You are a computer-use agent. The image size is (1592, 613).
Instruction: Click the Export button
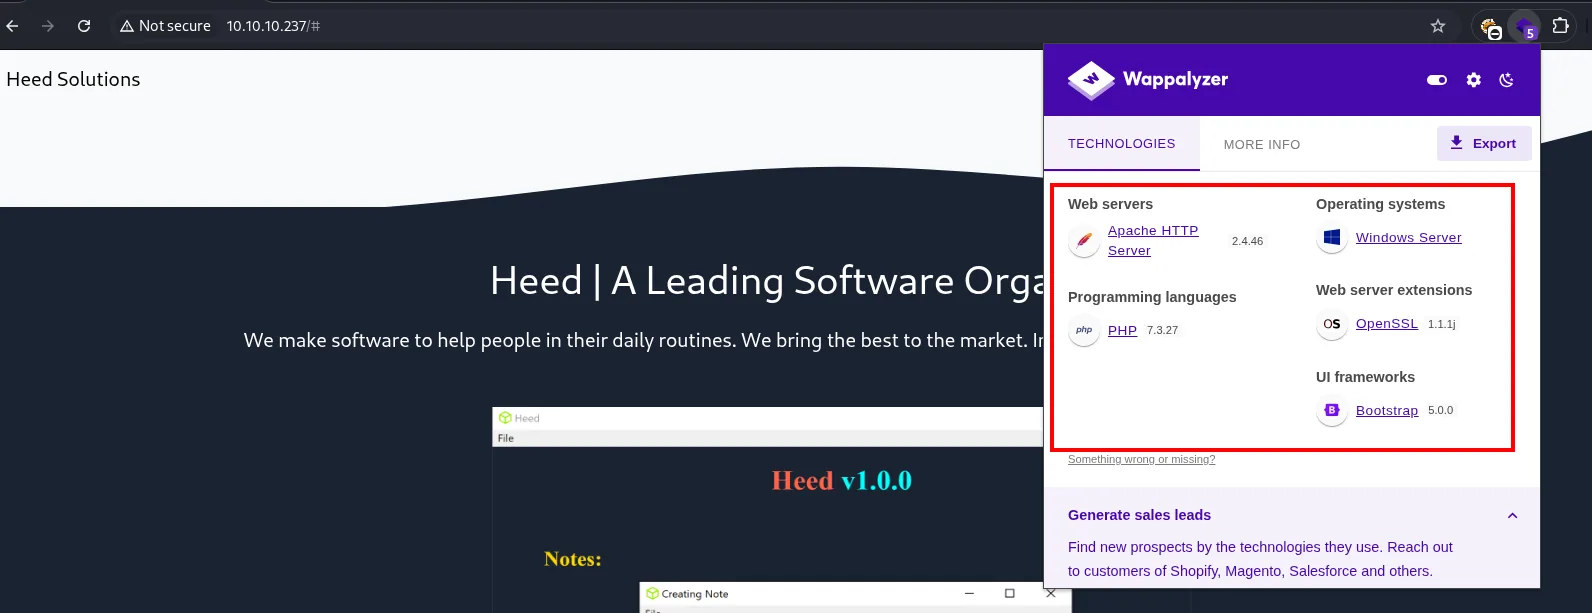(x=1484, y=143)
